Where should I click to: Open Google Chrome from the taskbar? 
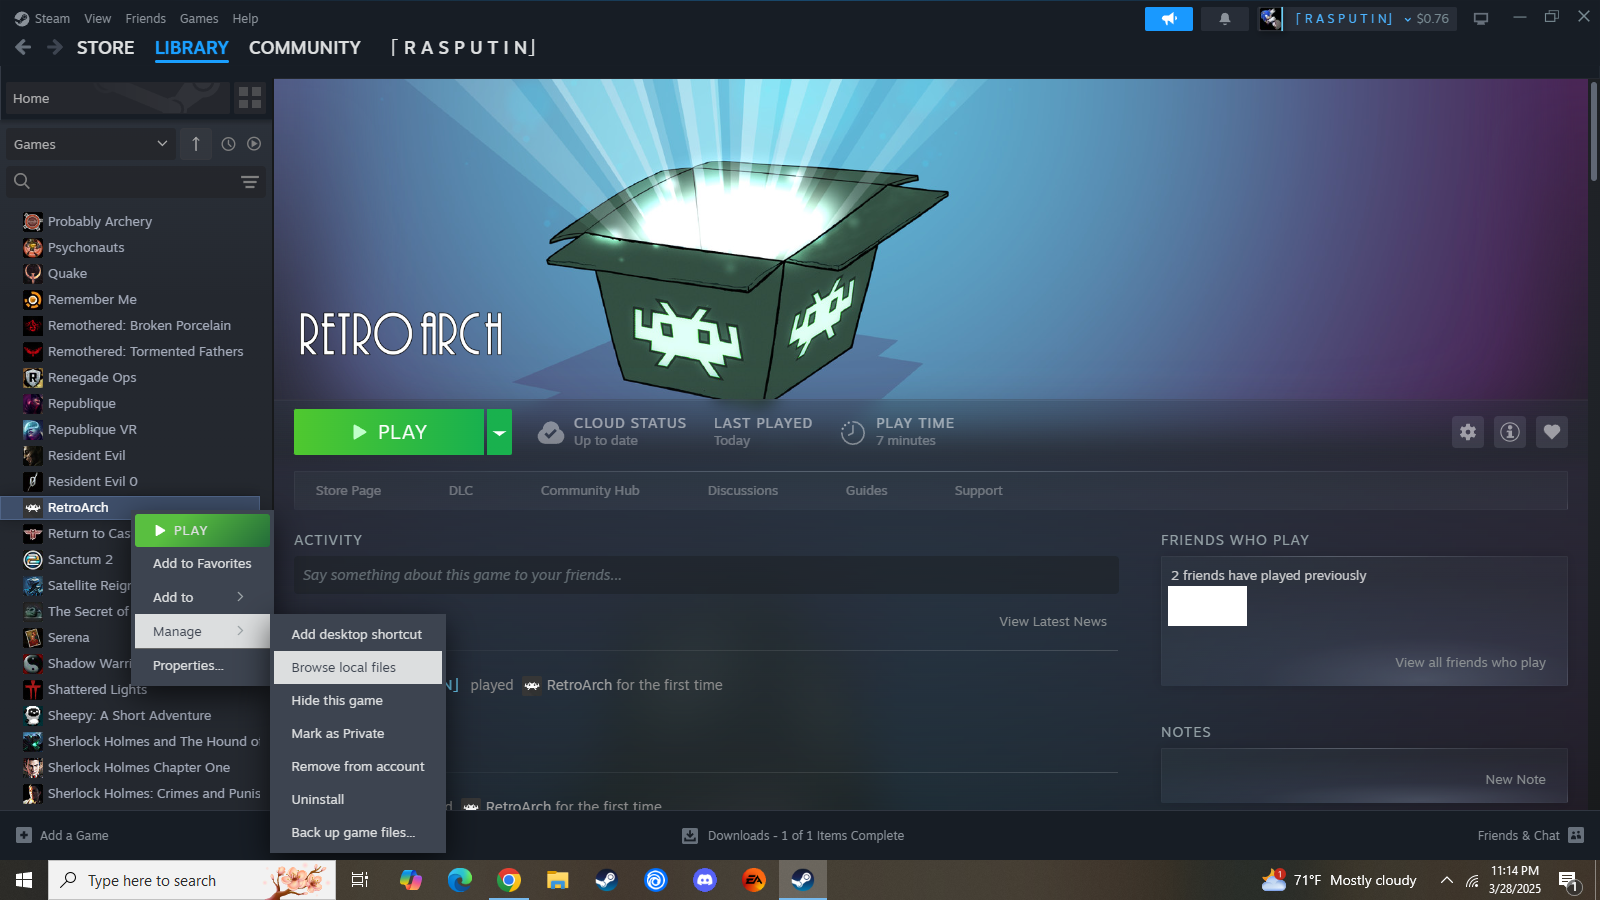509,880
